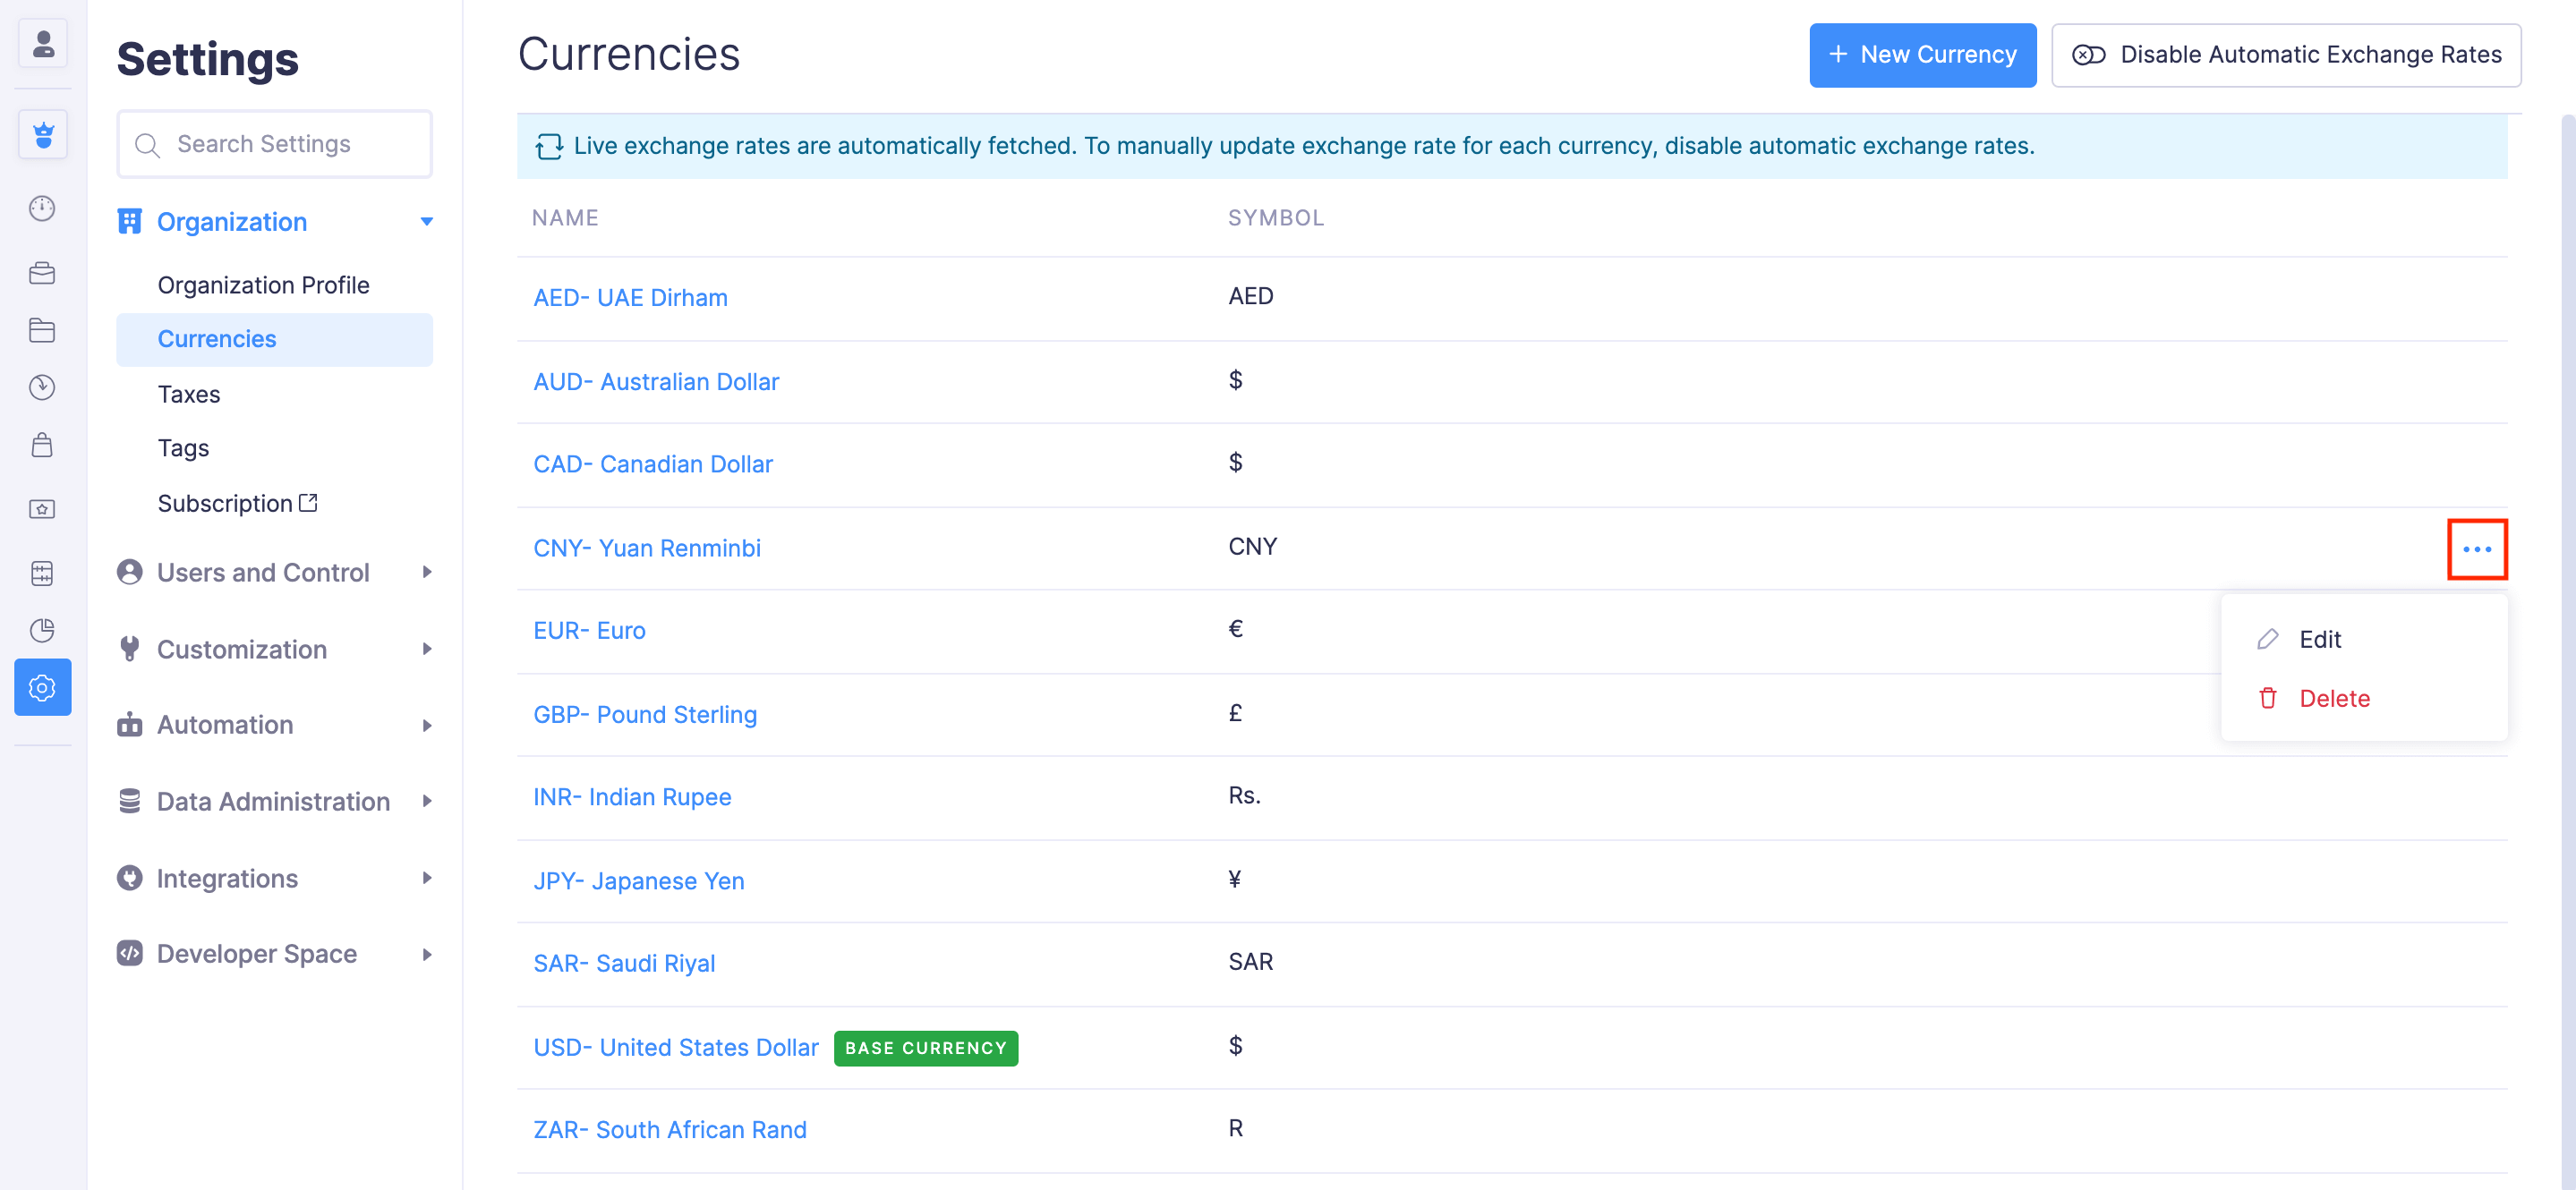The height and width of the screenshot is (1190, 2576).
Task: Open the pie chart reports icon
Action: click(x=42, y=630)
